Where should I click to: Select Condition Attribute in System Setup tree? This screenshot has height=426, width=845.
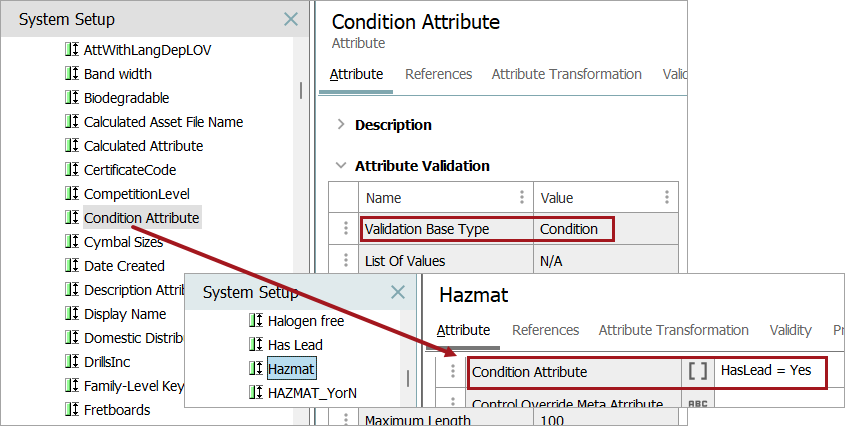141,218
